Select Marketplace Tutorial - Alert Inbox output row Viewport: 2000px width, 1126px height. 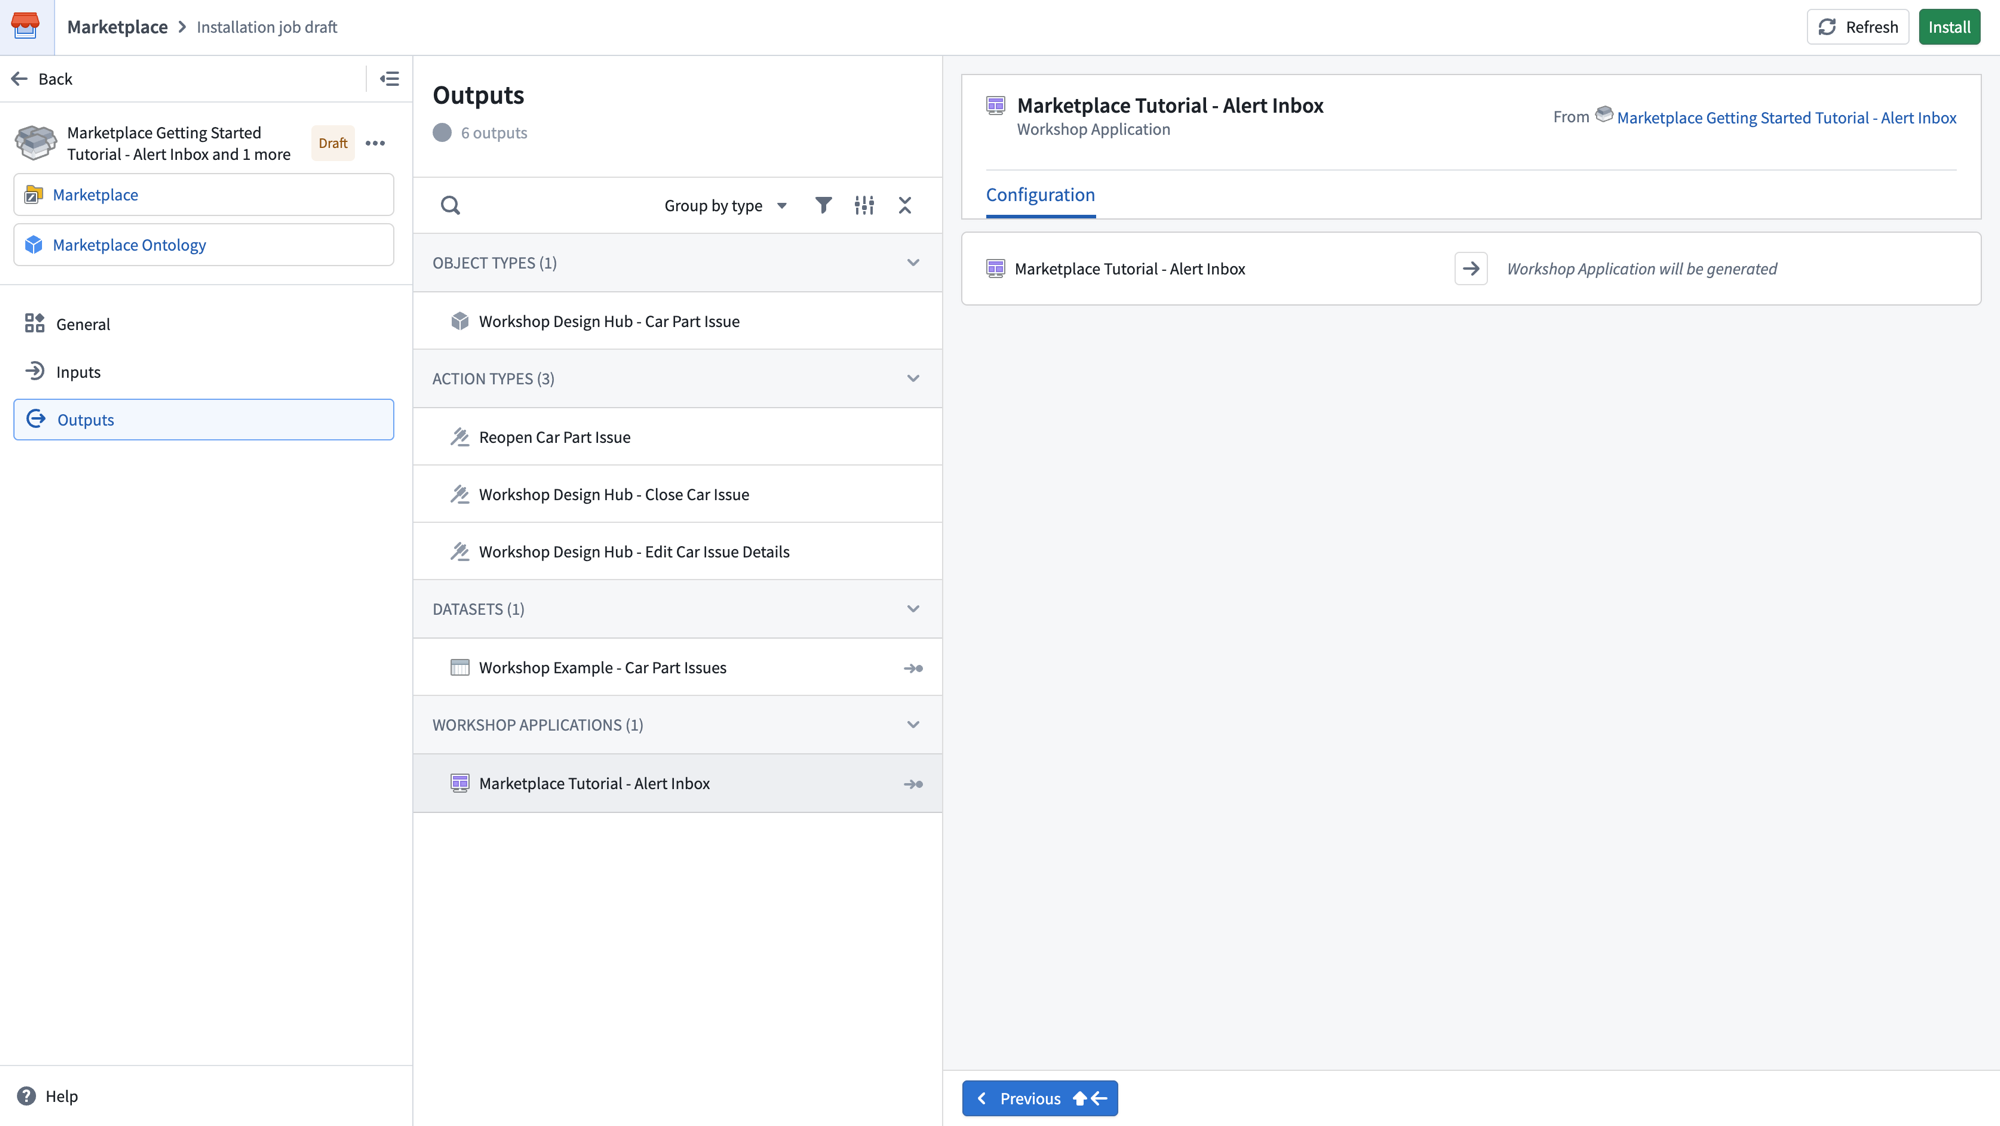click(677, 784)
